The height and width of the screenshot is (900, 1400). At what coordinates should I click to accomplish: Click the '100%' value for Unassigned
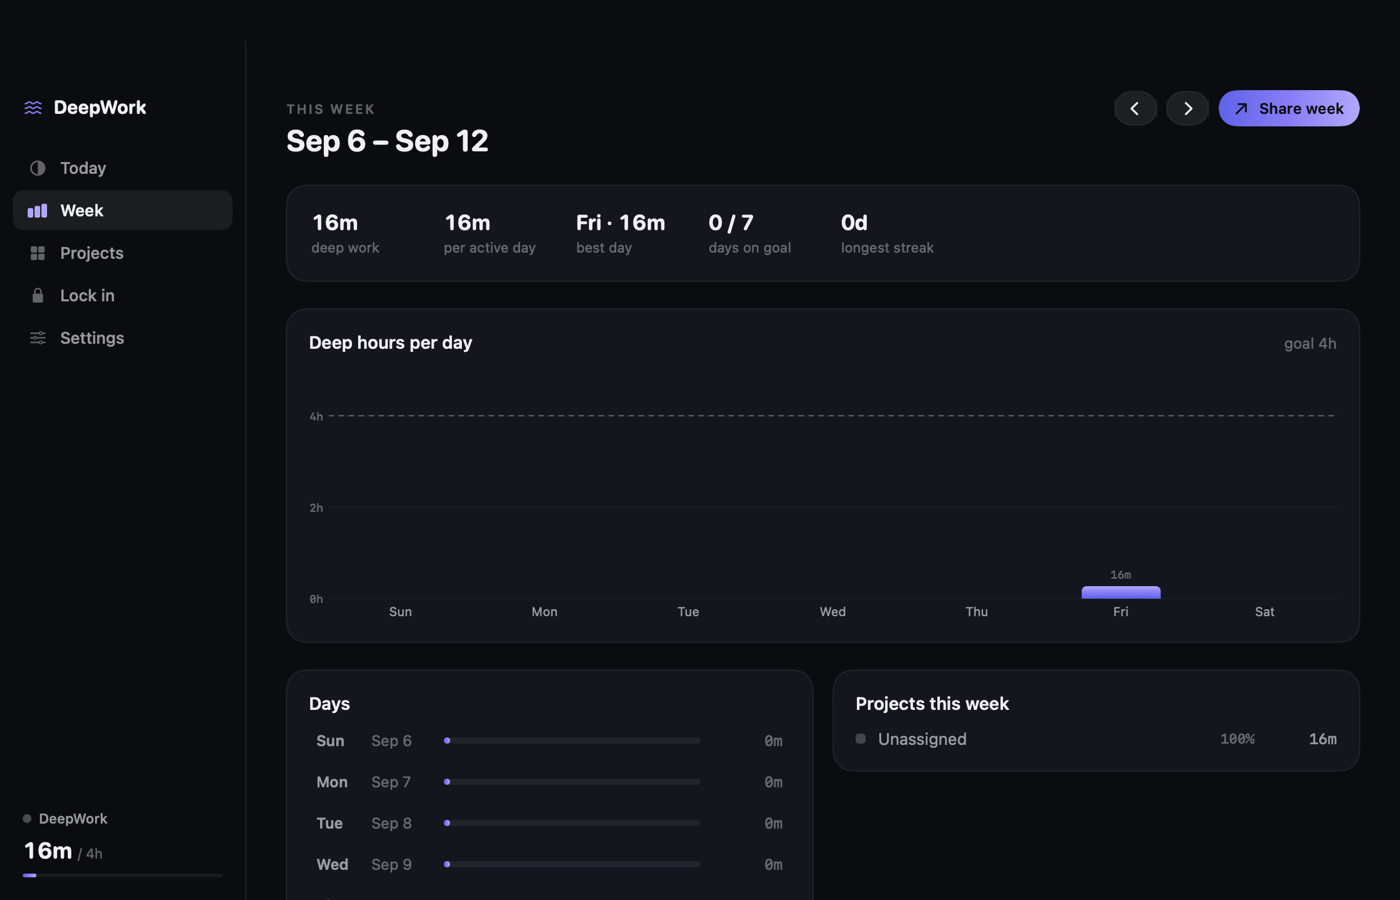(x=1237, y=739)
